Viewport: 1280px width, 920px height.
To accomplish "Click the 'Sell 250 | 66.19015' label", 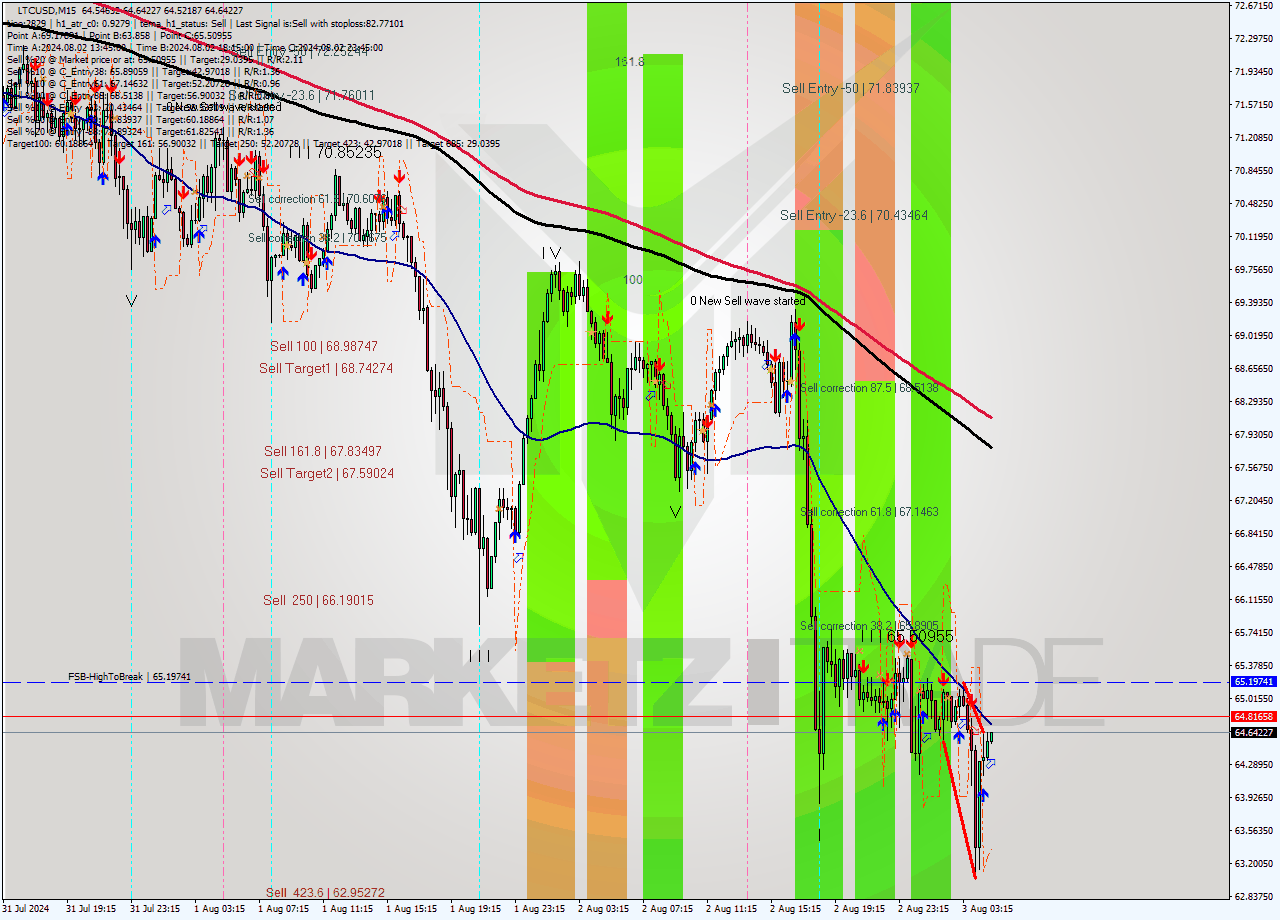I will tap(318, 600).
